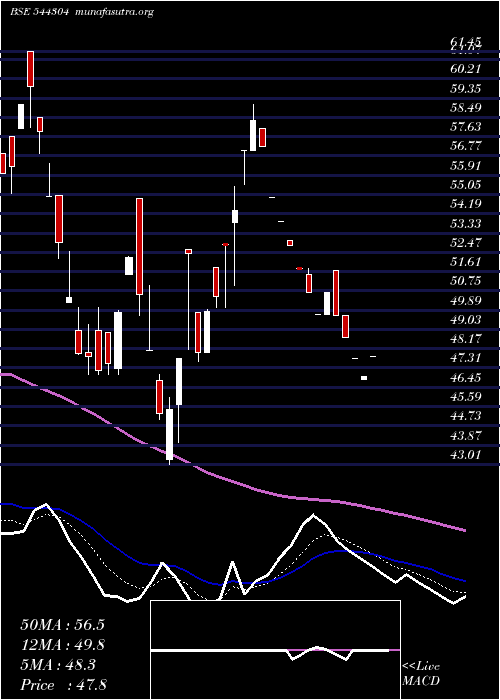The image size is (500, 700).
Task: Select the BSE 544304 ticker label
Action: 39,12
